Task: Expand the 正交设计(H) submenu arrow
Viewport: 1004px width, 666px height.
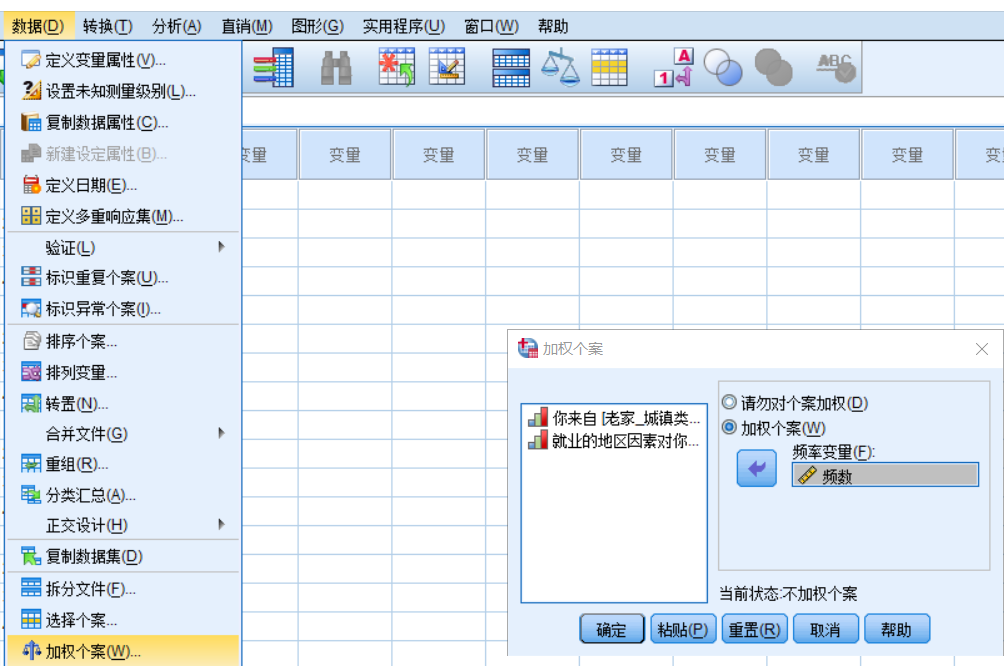Action: pos(222,525)
